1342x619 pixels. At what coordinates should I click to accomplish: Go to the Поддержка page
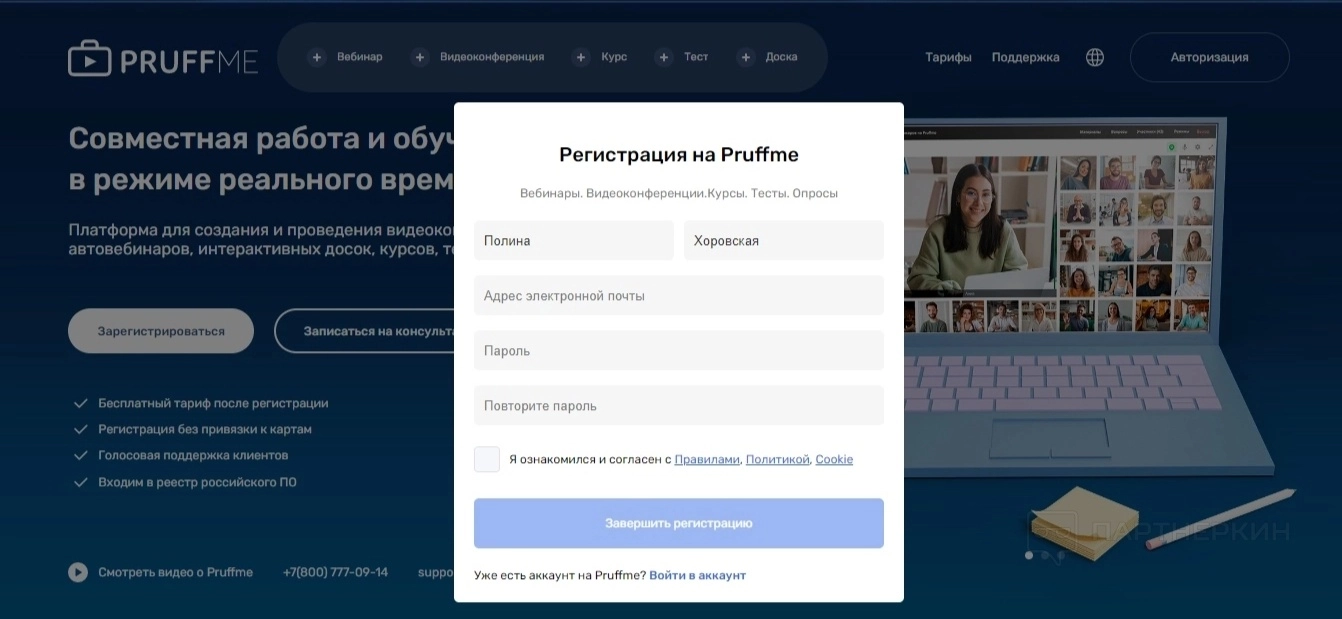(x=1025, y=57)
